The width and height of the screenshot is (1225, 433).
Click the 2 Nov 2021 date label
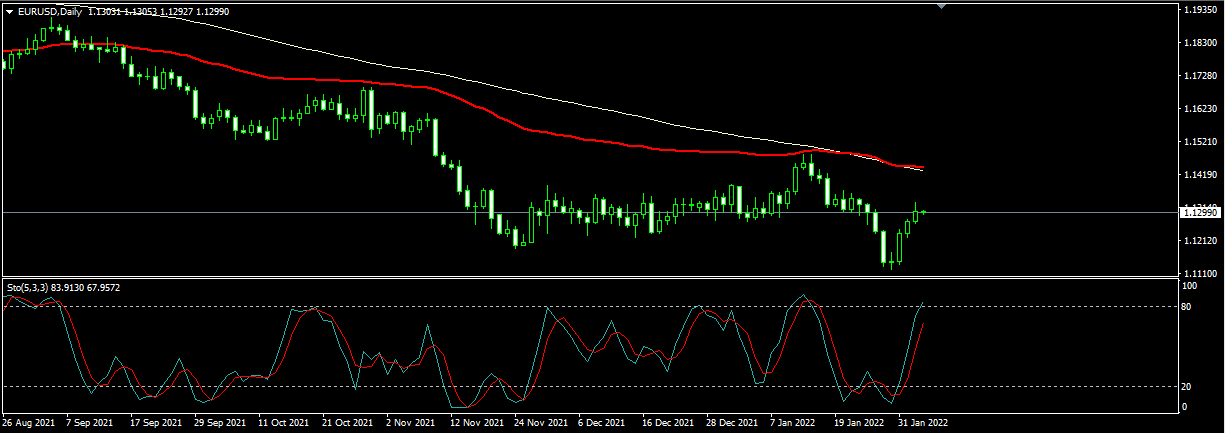[x=410, y=423]
